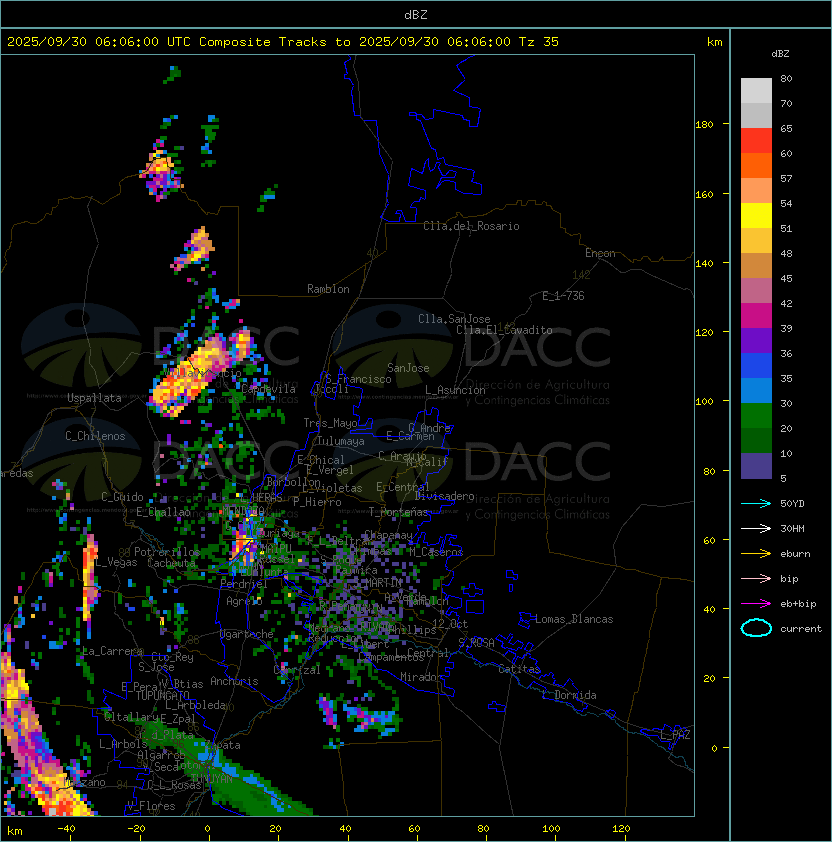Image resolution: width=832 pixels, height=842 pixels.
Task: Click the 'E_Chical' map label
Action: tap(321, 460)
